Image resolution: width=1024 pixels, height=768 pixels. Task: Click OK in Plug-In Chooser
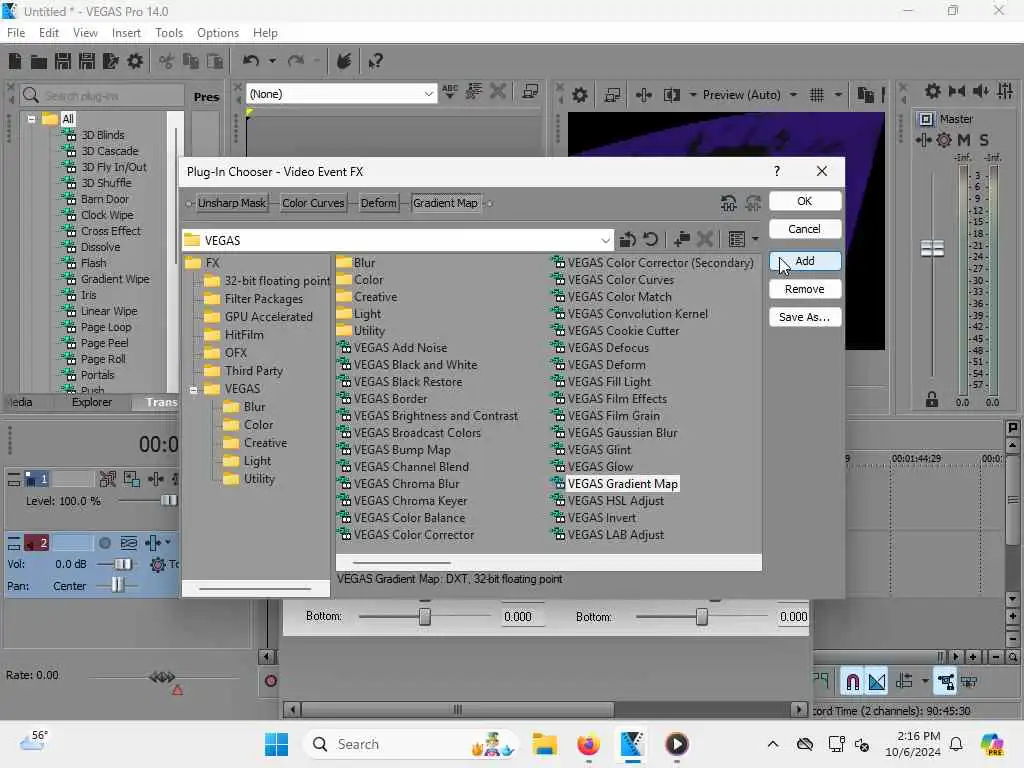[805, 201]
